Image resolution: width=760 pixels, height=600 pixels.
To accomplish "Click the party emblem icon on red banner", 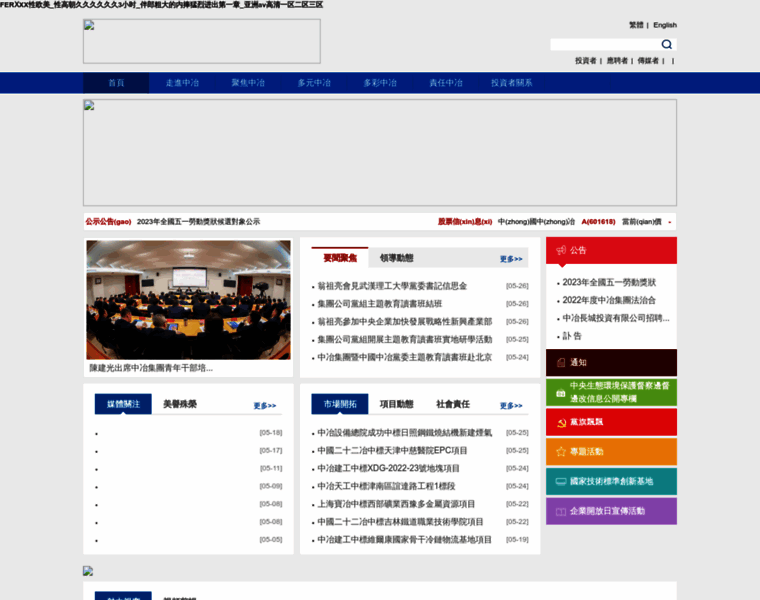I will pyautogui.click(x=561, y=423).
